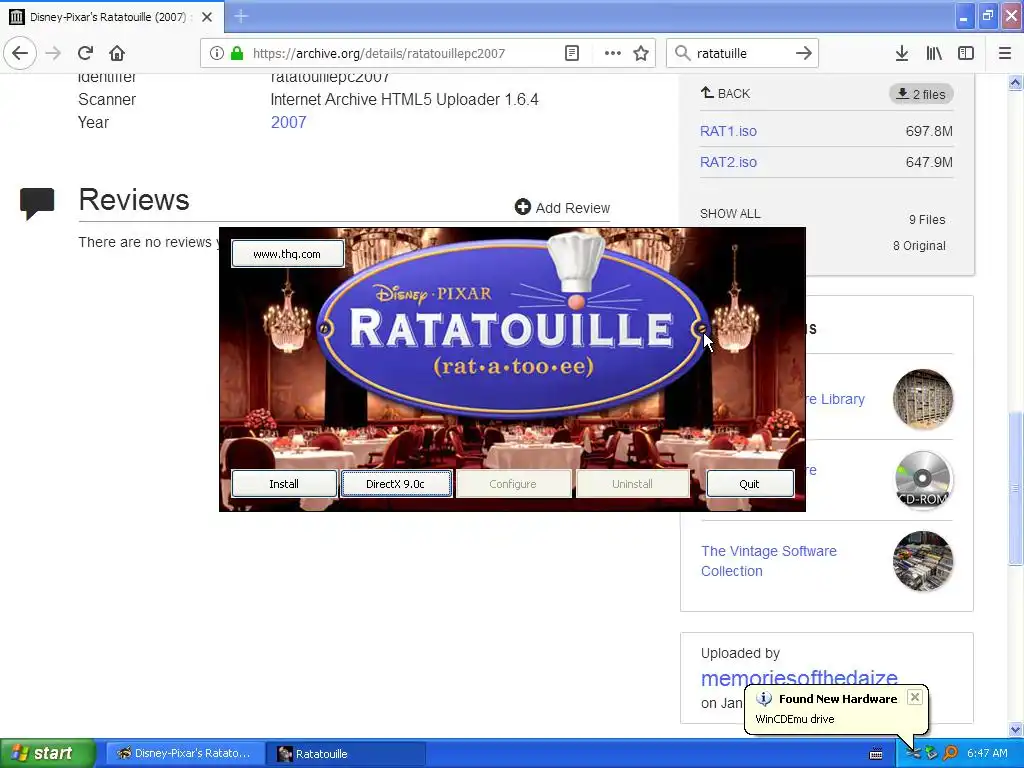The height and width of the screenshot is (768, 1024).
Task: Click the 8 Original text
Action: [919, 246]
